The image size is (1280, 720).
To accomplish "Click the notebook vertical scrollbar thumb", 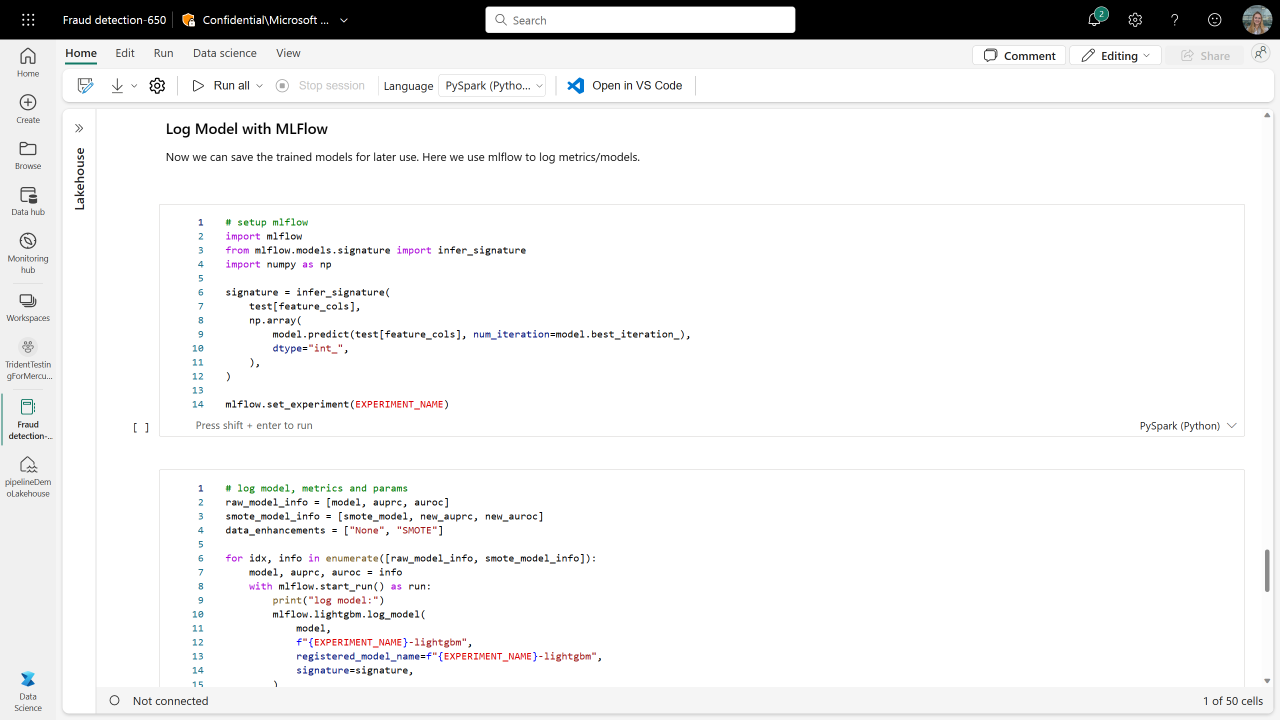I will 1267,570.
